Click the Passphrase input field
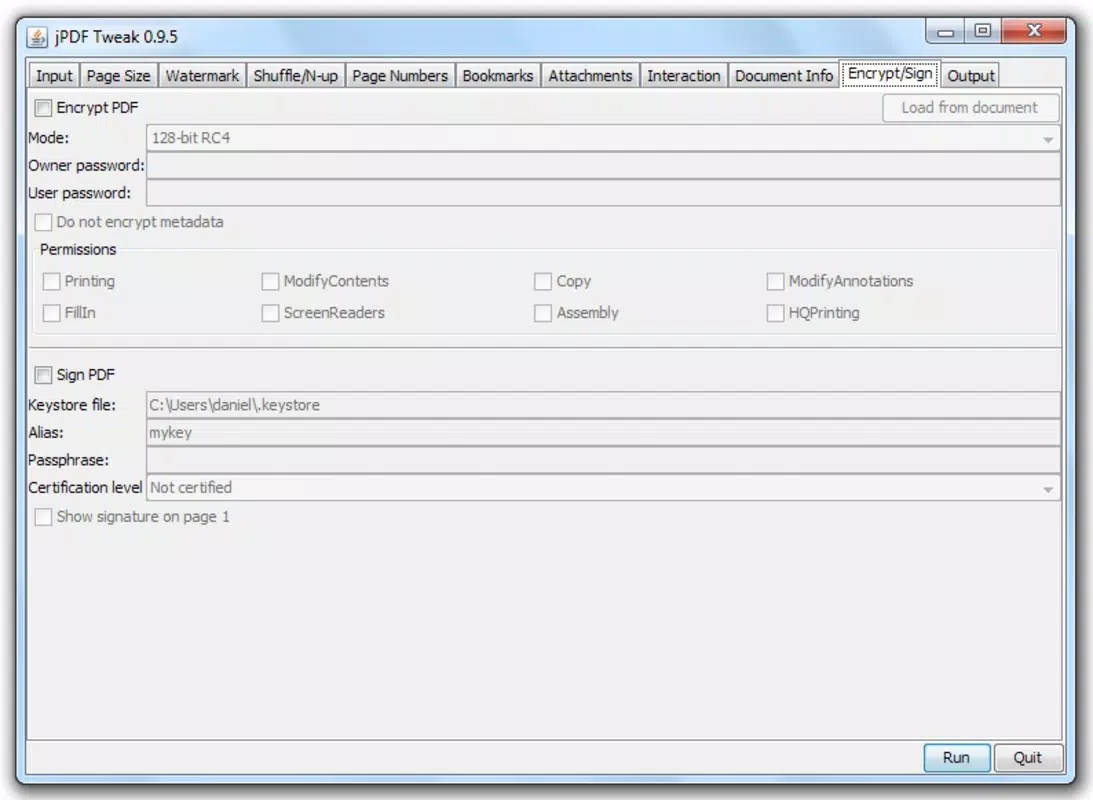The image size is (1093, 800). [604, 460]
